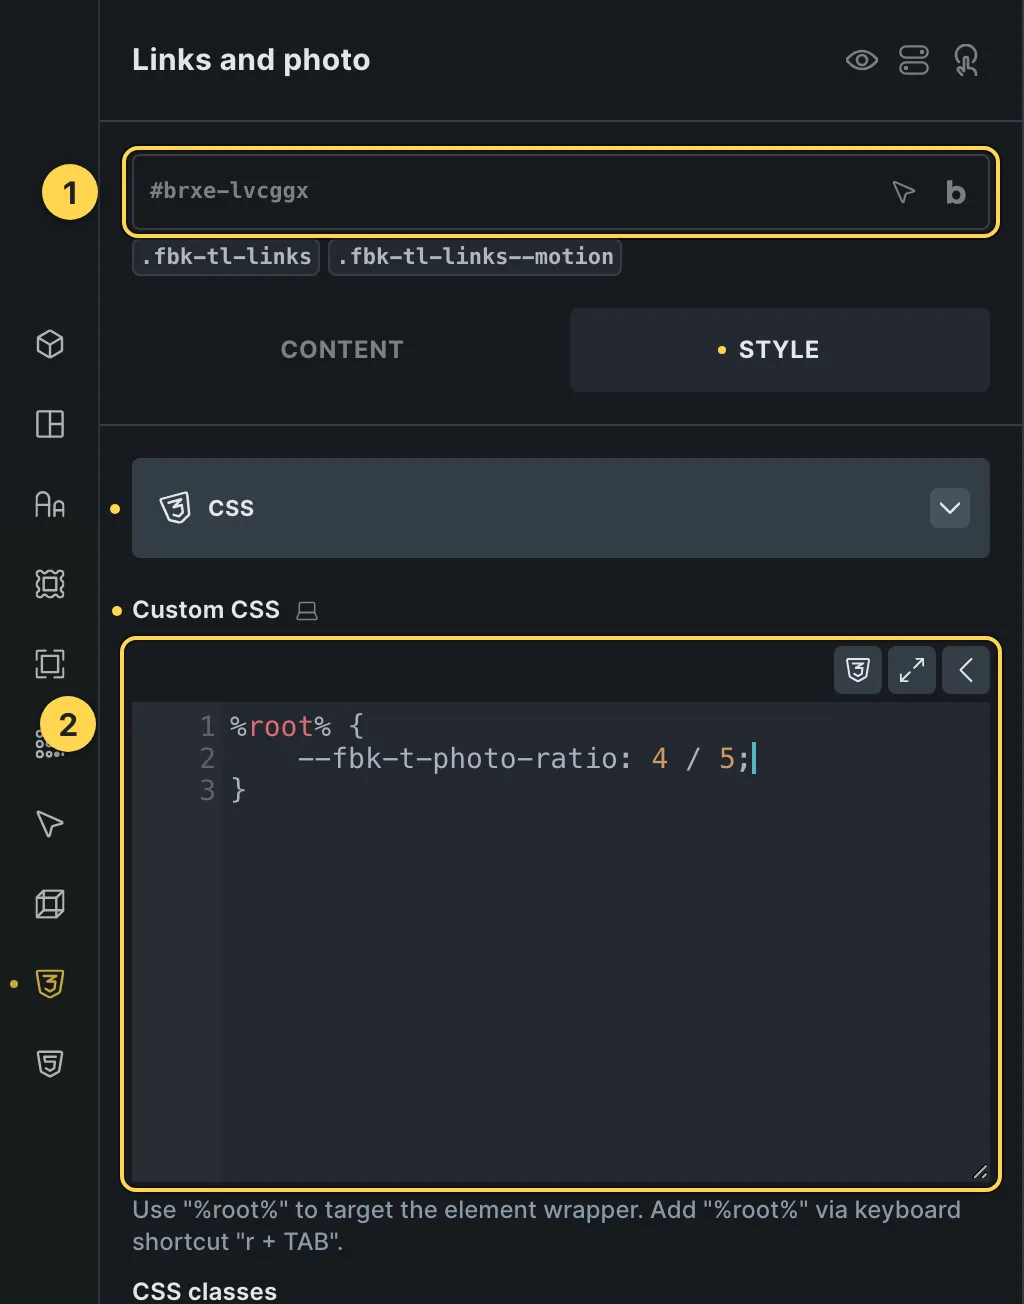Viewport: 1024px width, 1304px height.
Task: Select the .fbk-tl-links class chip
Action: [x=226, y=257]
